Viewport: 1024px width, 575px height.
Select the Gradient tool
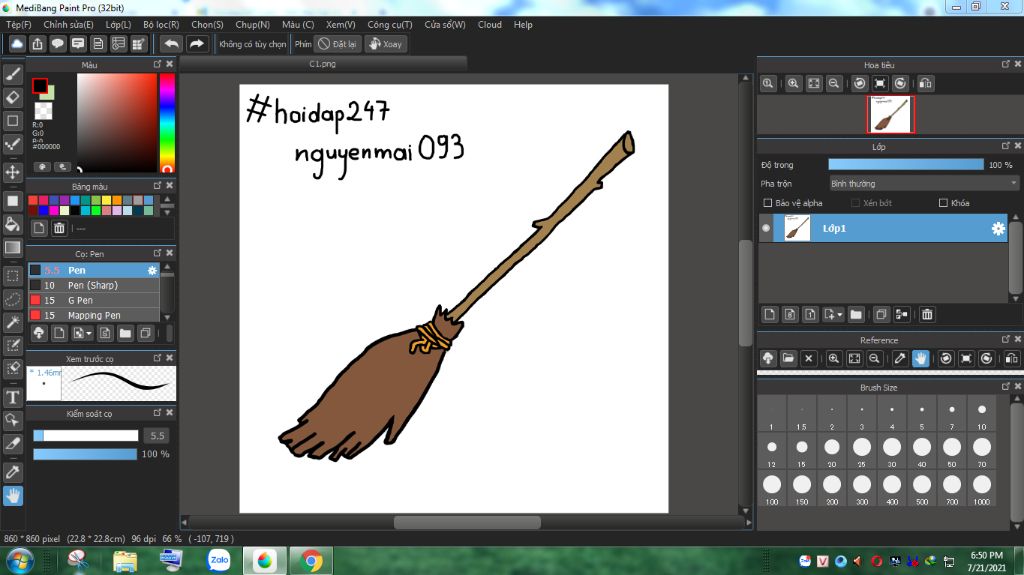coord(12,248)
